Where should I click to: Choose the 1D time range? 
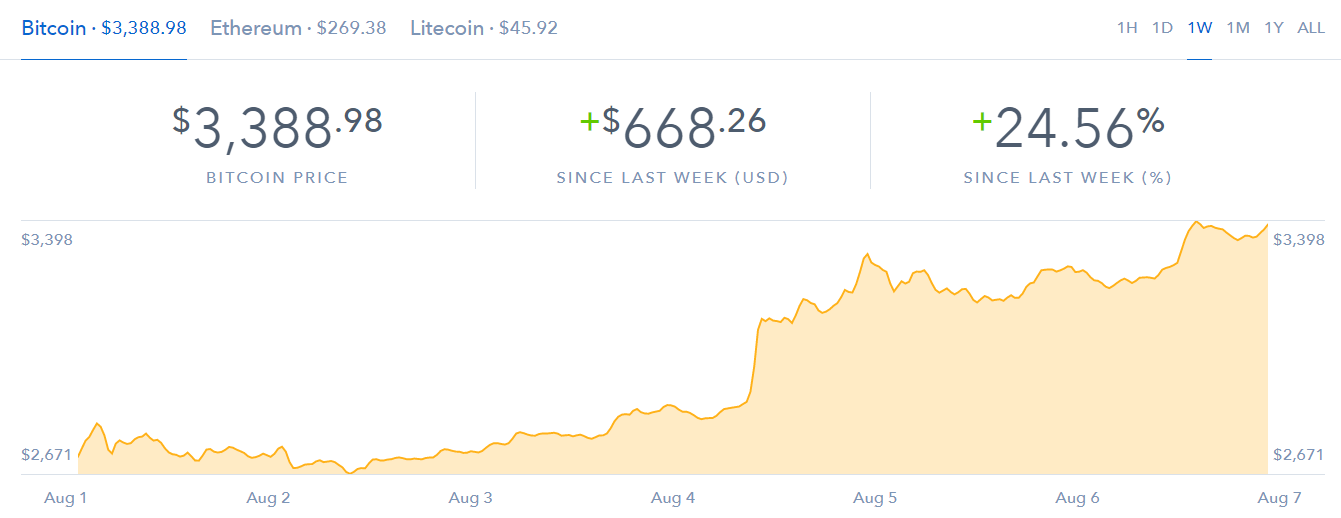[1162, 28]
